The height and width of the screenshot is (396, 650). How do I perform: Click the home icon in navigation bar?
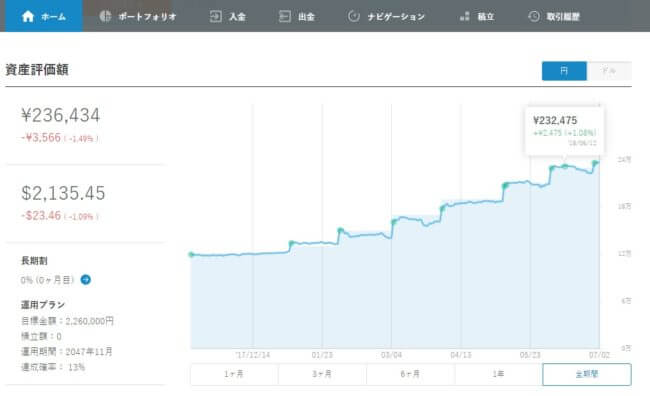point(28,16)
